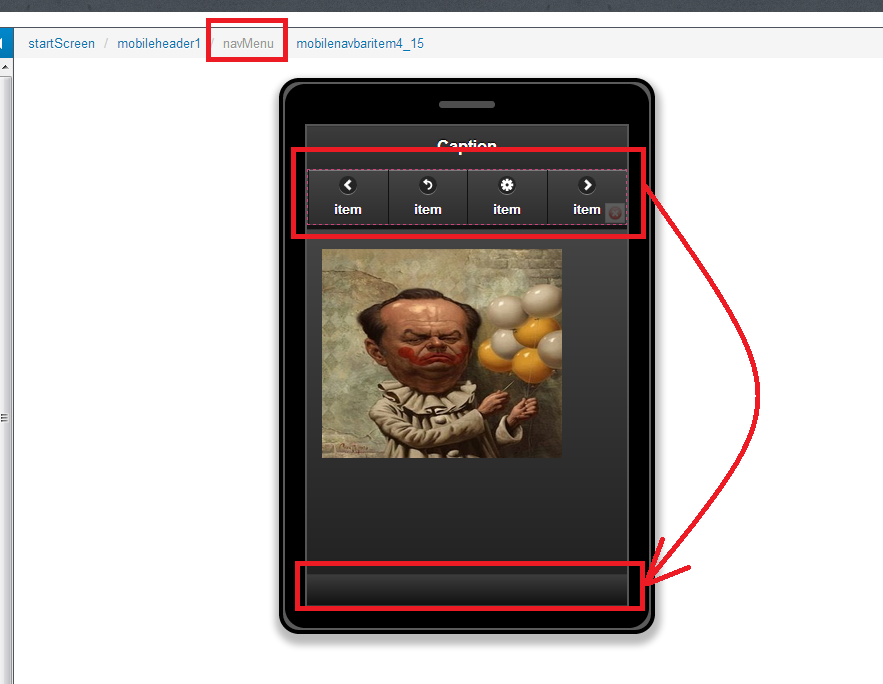This screenshot has width=883, height=684.
Task: Click the up arrow of left scrollbar
Action: 5,67
